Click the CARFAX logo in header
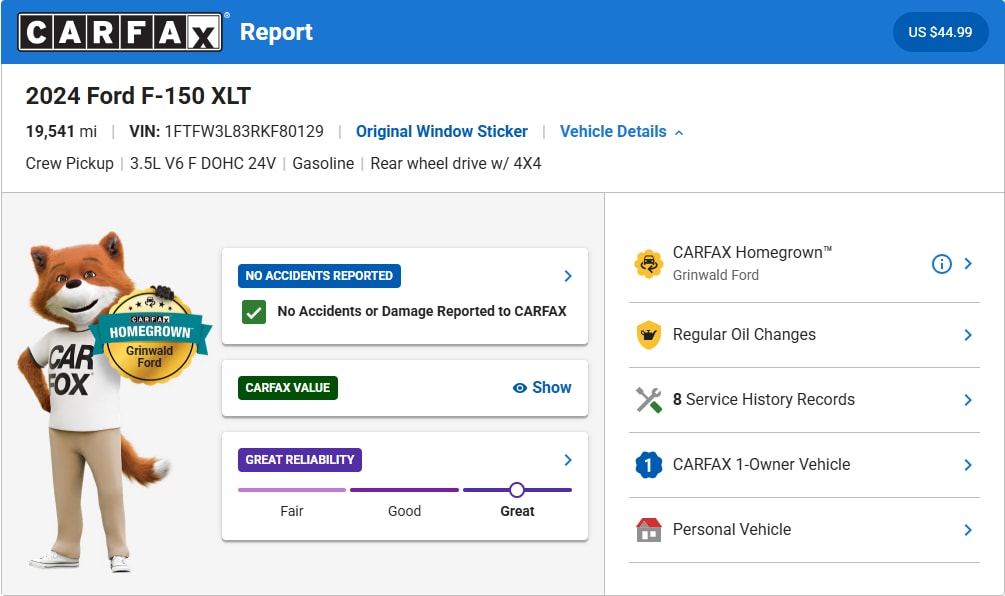 (120, 32)
